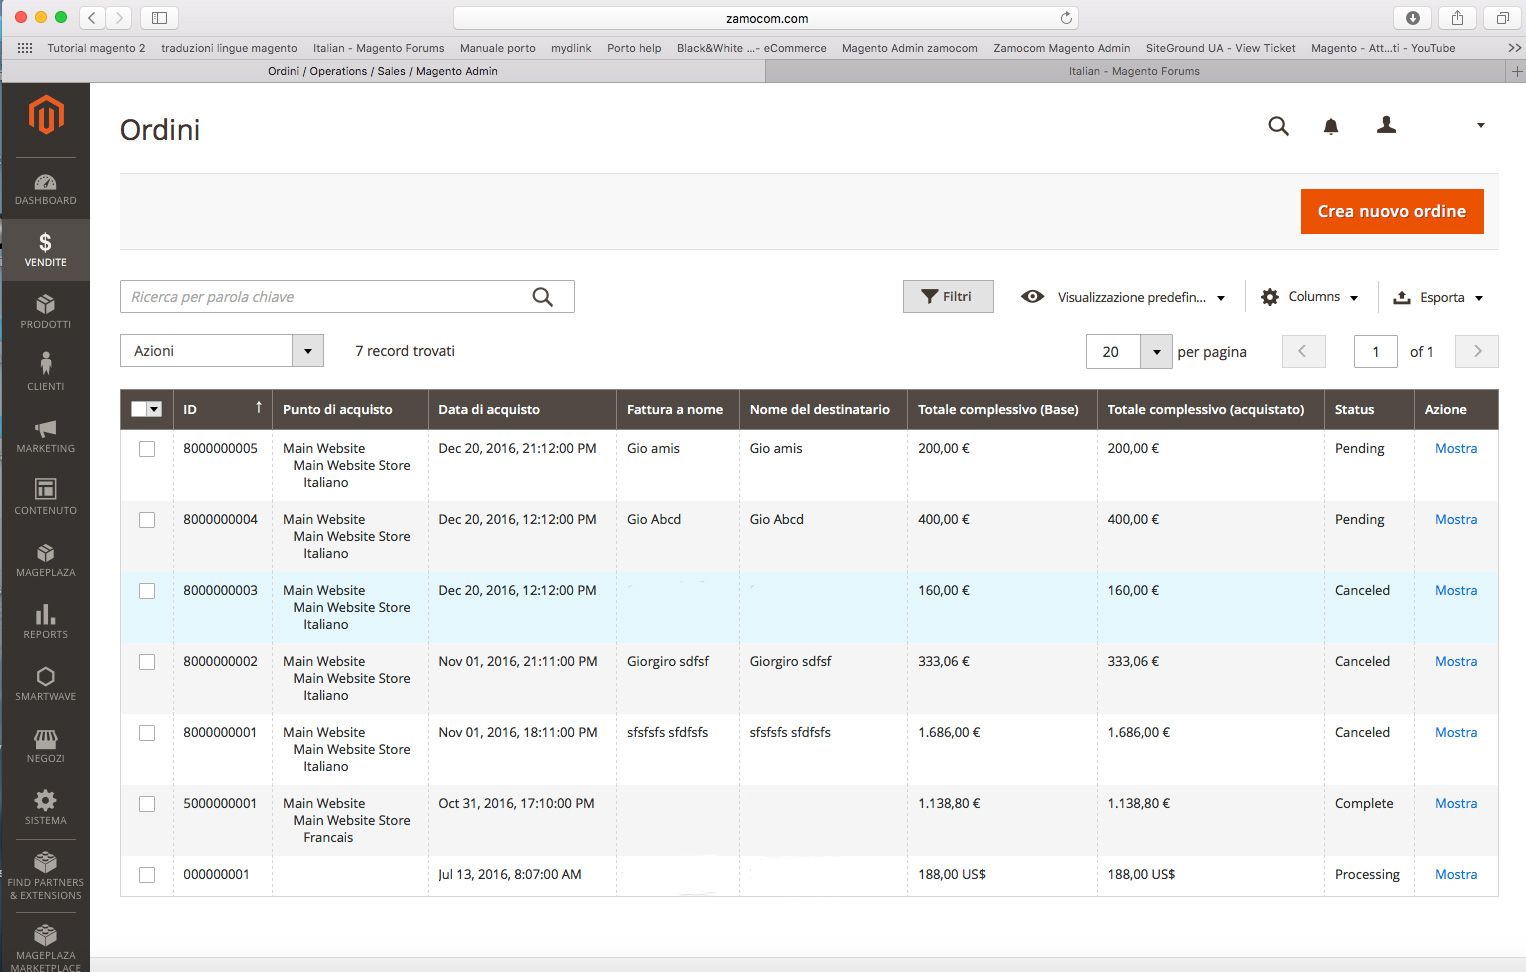Go to previous page arrow
Screen dimensions: 1526x972
point(1303,351)
